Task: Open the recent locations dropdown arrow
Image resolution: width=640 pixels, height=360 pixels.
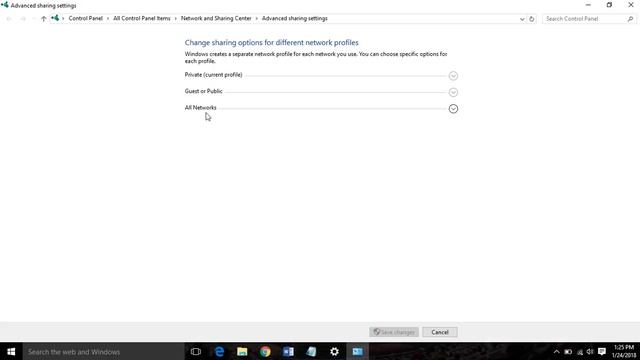Action: click(34, 19)
